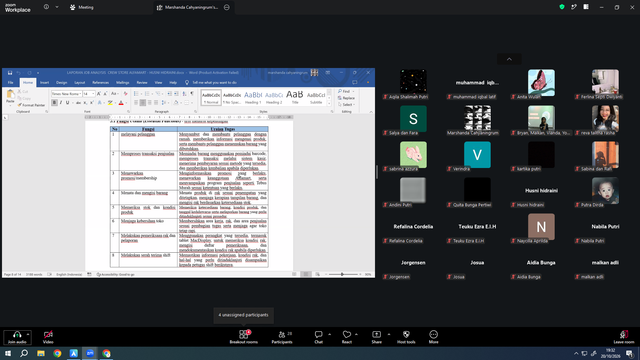Toggle Justify paragraph alignment
Image resolution: width=640 pixels, height=360 pixels.
coord(156,103)
